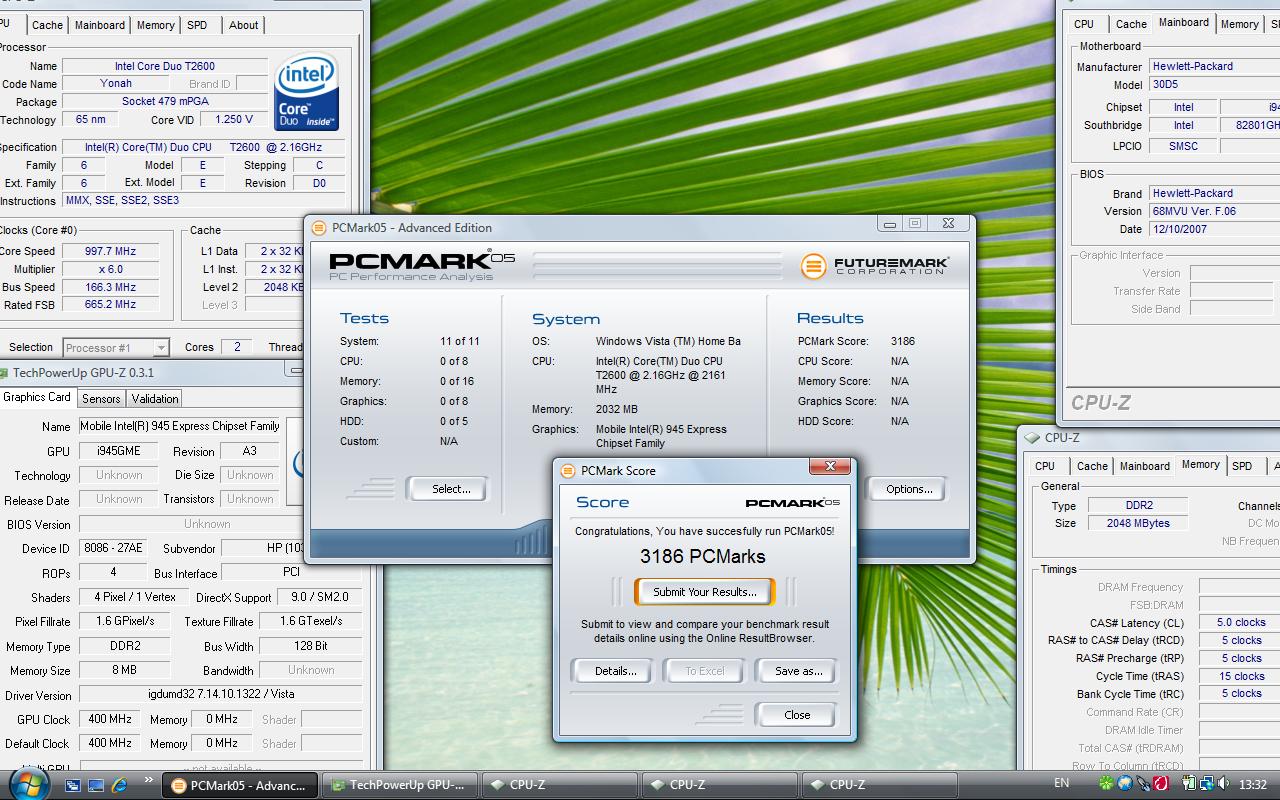
Task: Click Switch between windows quick launch icon
Action: [73, 785]
